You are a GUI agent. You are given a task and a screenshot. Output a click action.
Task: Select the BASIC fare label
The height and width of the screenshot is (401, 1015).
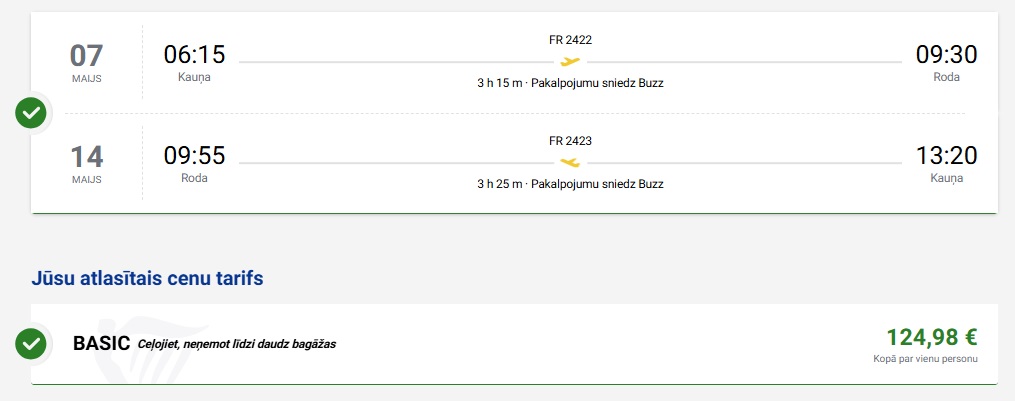pos(102,343)
